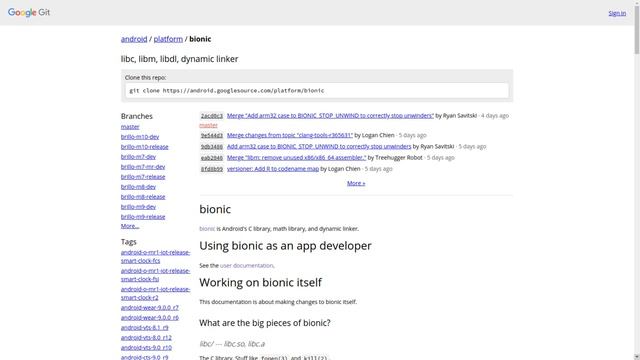Click the red master ref label
Image resolution: width=640 pixels, height=360 pixels.
(208, 125)
